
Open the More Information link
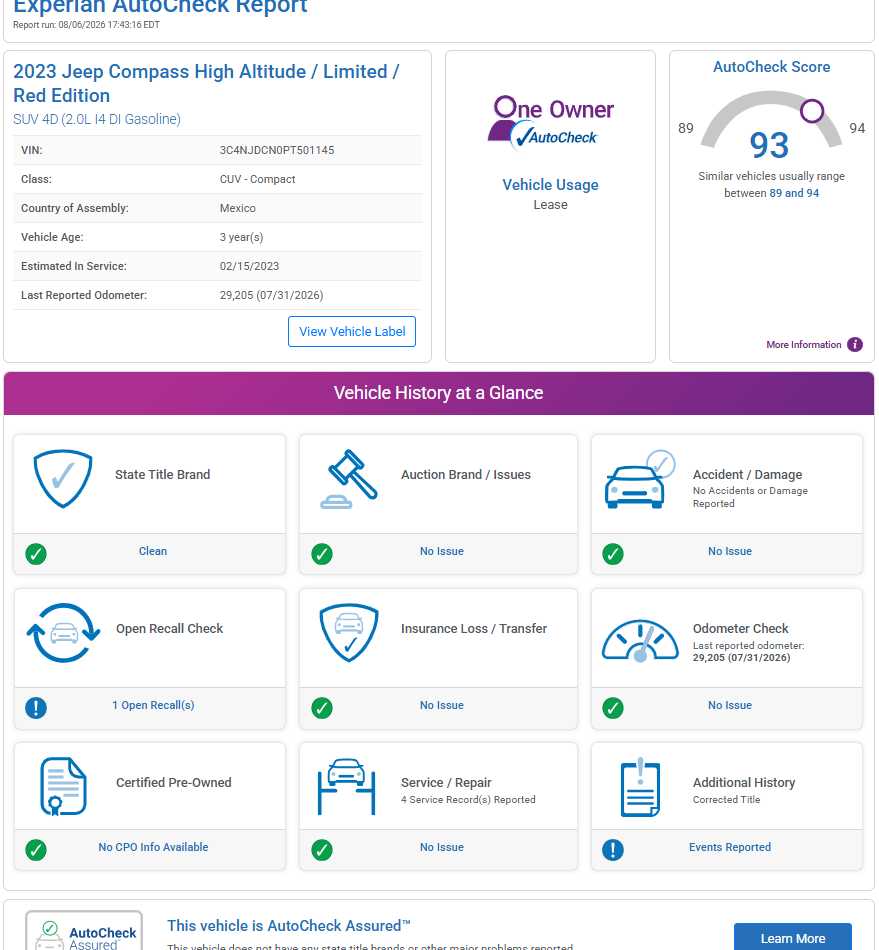[803, 344]
